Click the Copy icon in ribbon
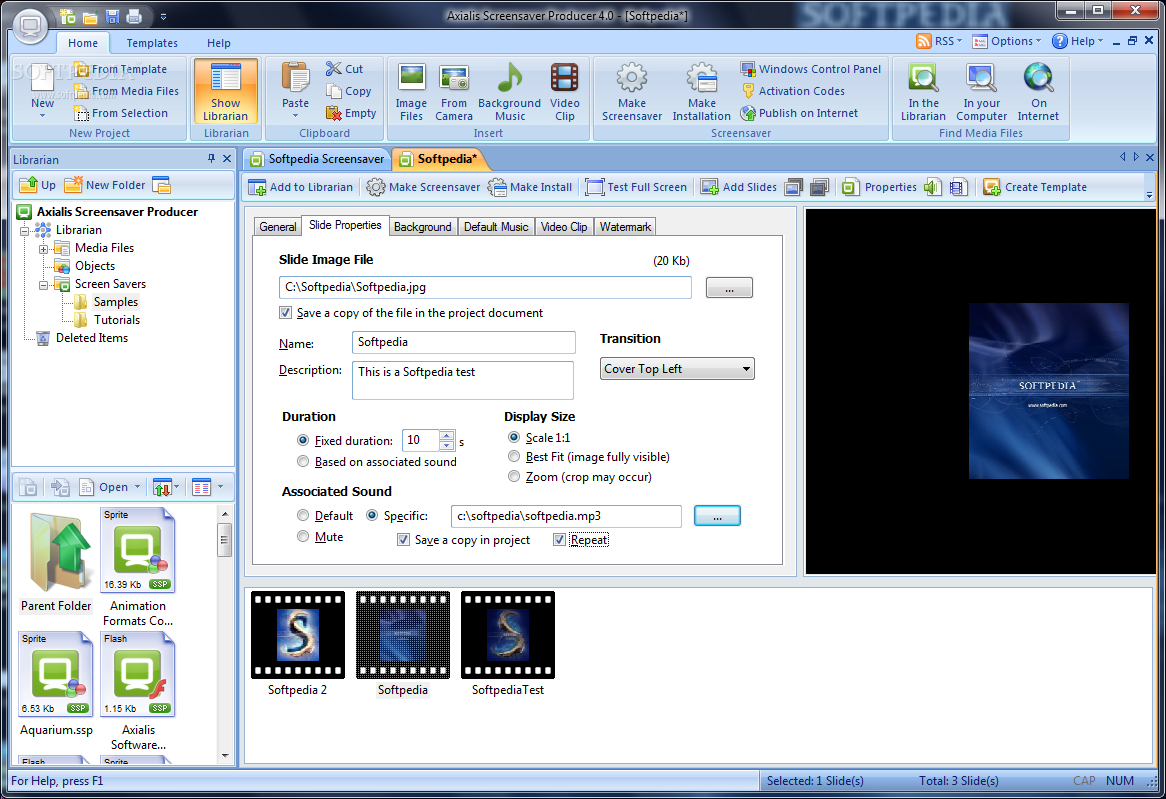The width and height of the screenshot is (1166, 799). [334, 91]
